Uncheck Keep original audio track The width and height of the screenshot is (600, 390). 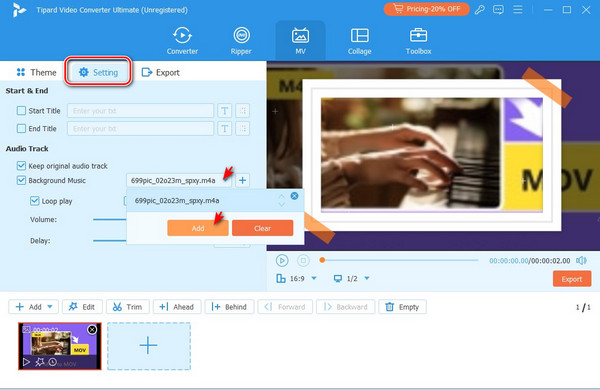point(21,166)
